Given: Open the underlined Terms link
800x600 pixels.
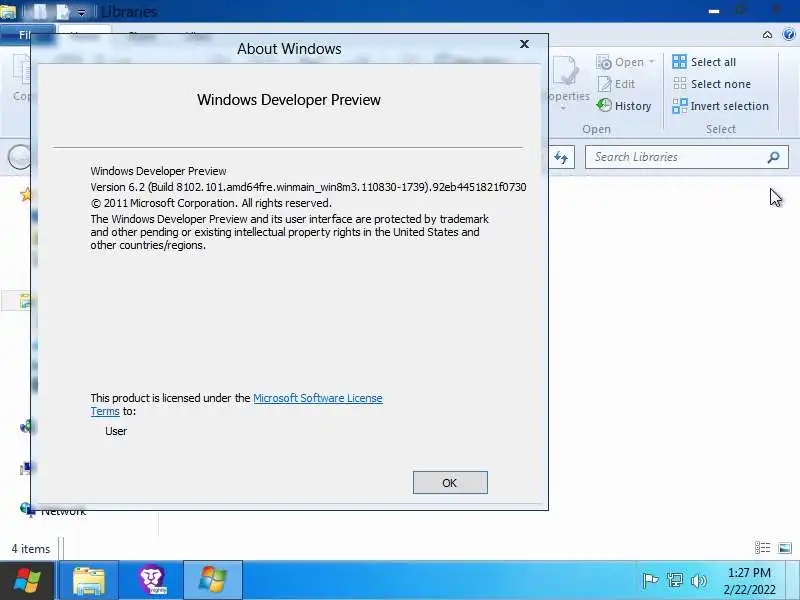Looking at the screenshot, I should 105,411.
